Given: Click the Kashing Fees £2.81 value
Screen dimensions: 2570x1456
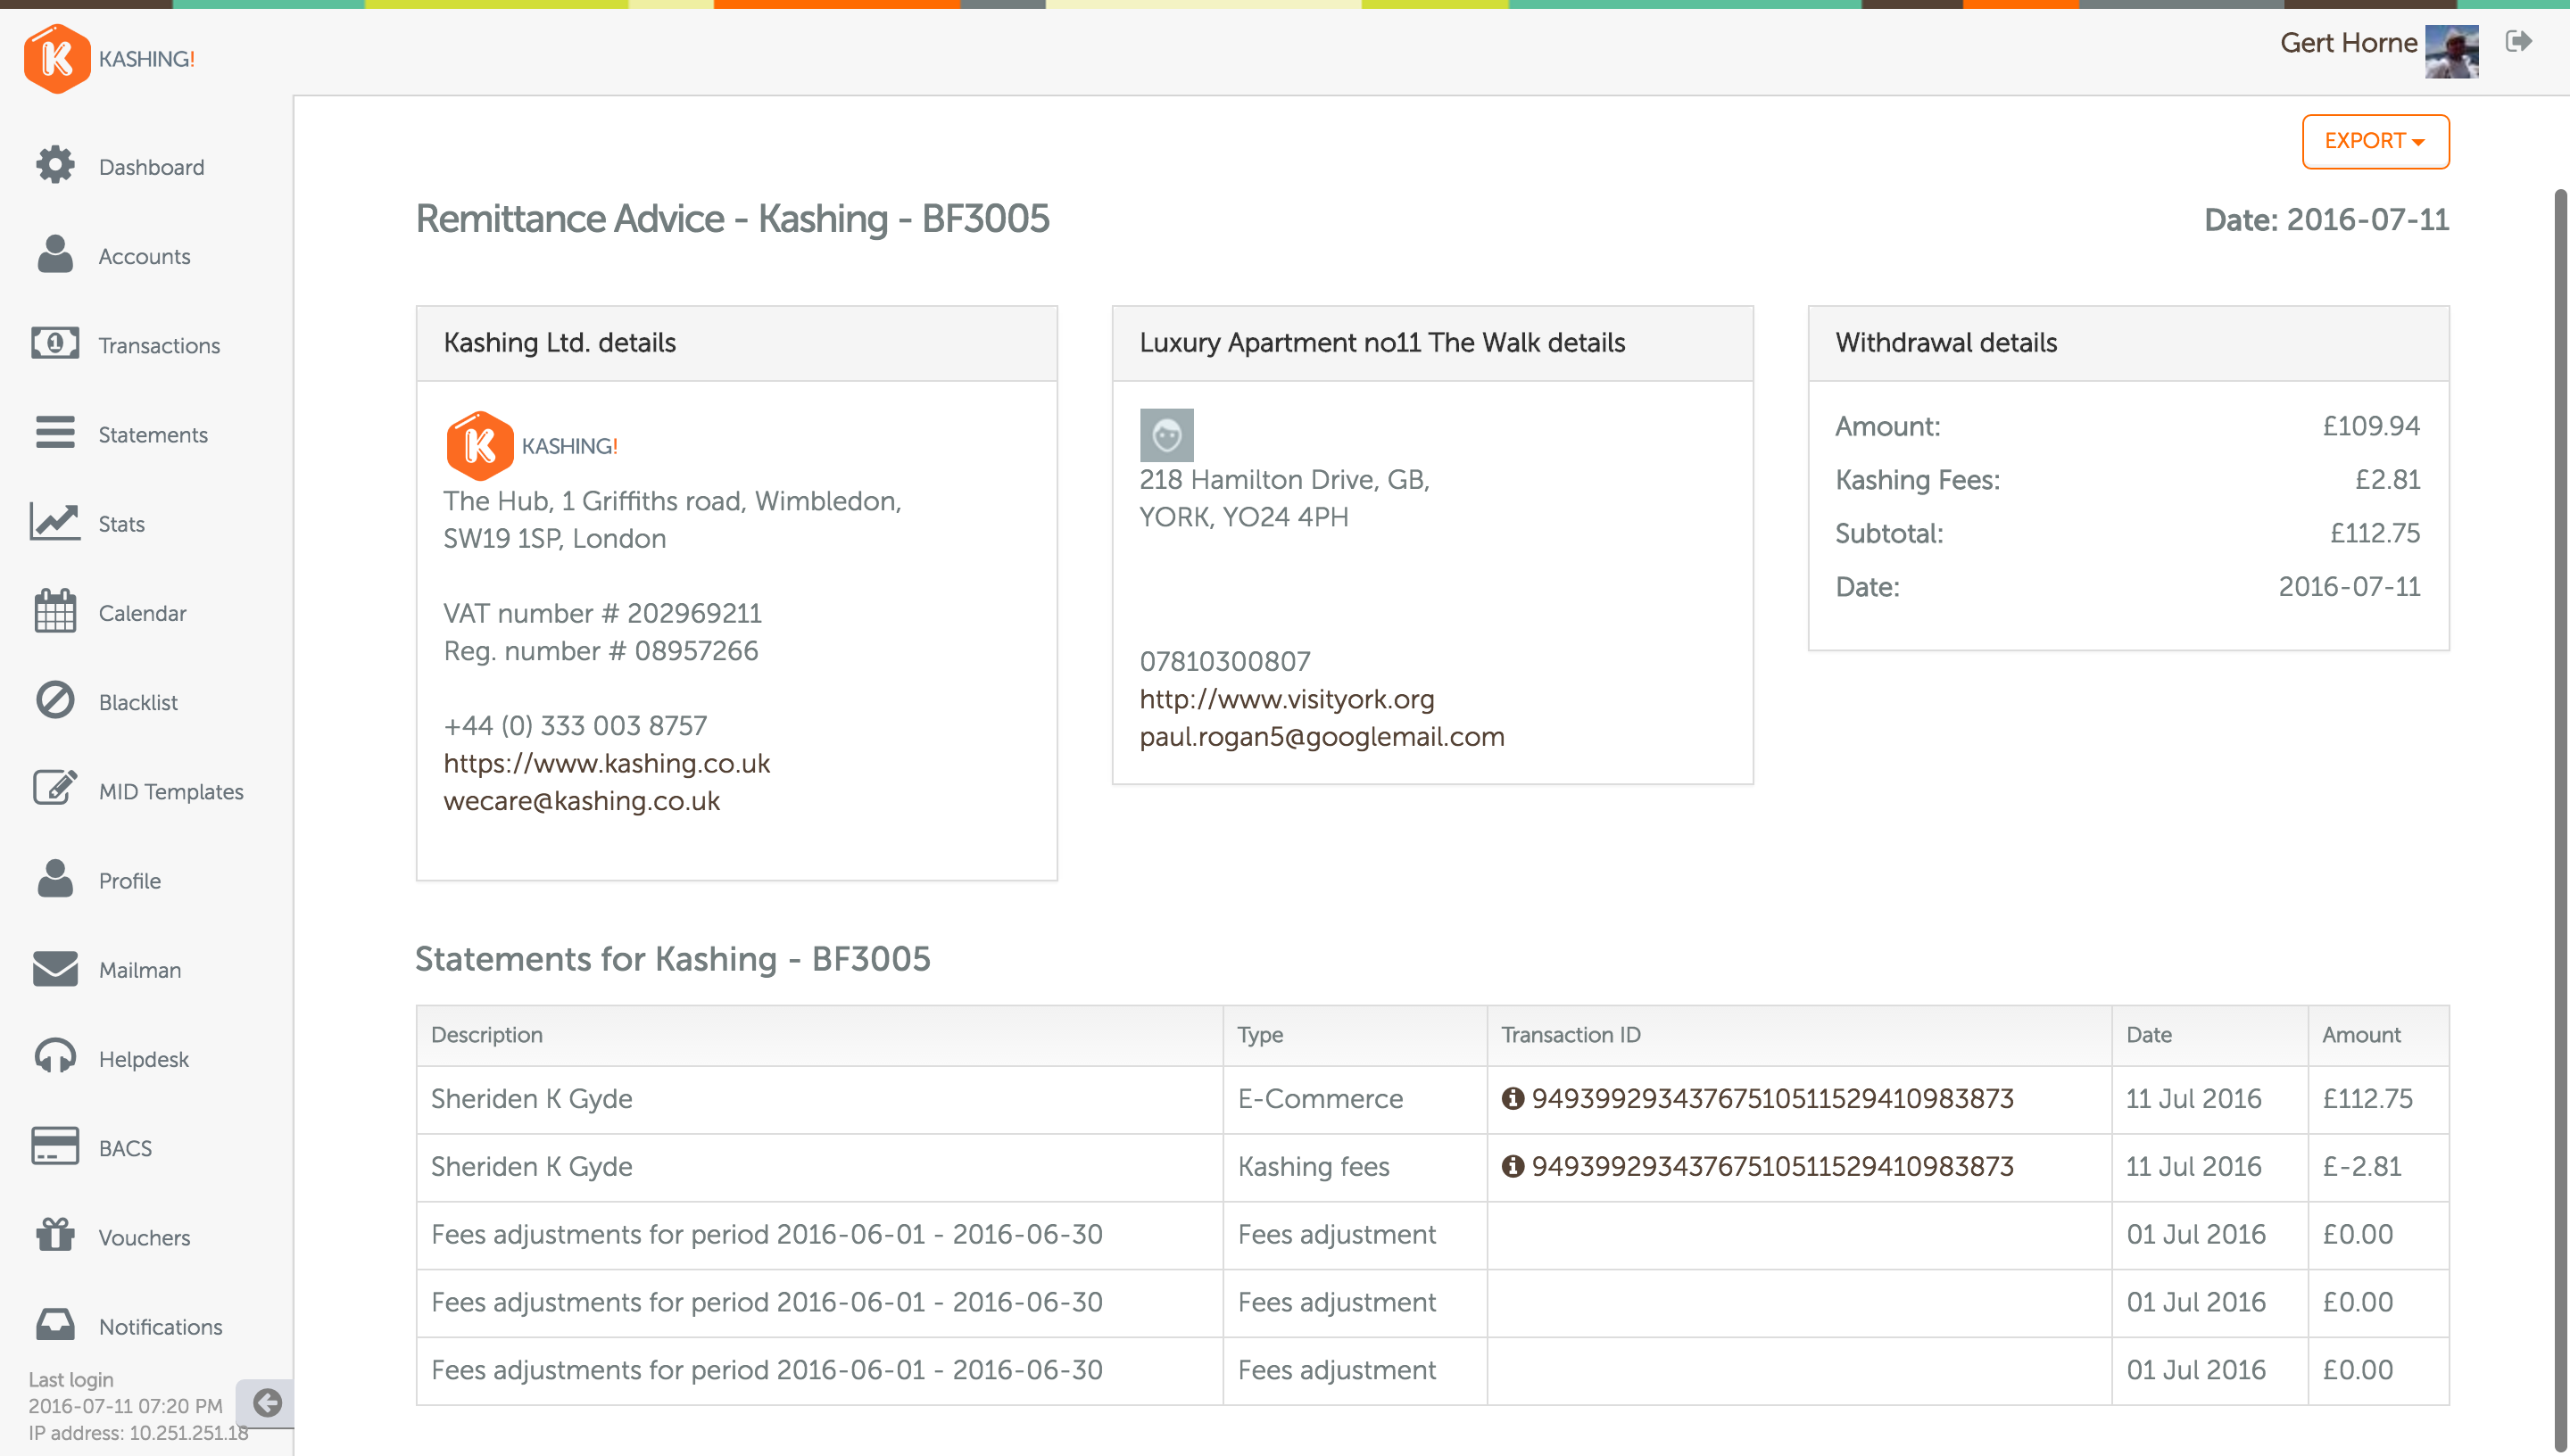Looking at the screenshot, I should point(2387,480).
